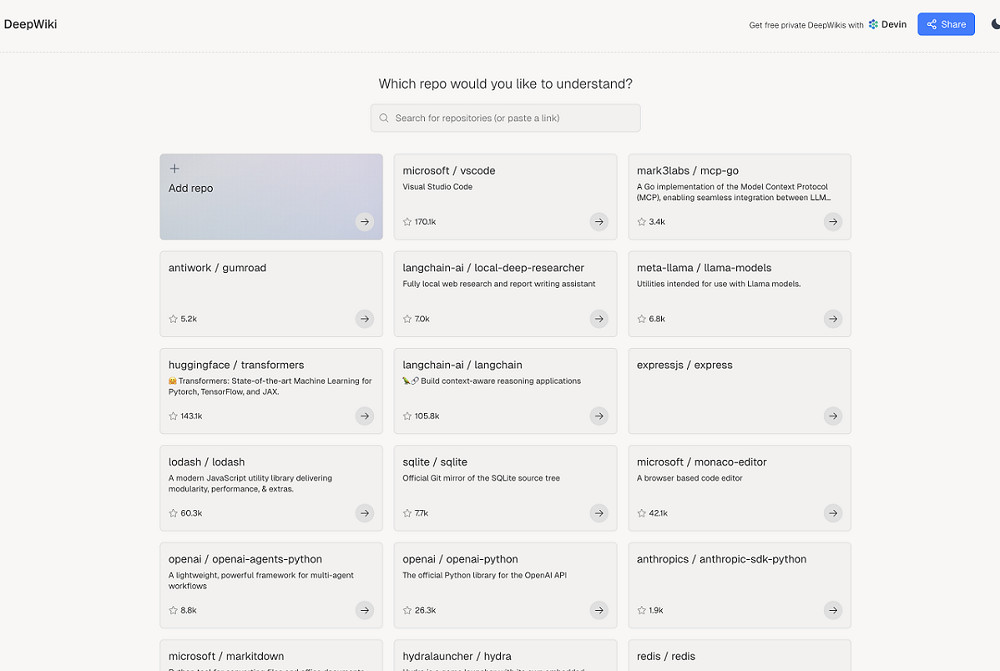The height and width of the screenshot is (671, 1000).
Task: Click the arrow on sqlite / sqlite card
Action: [598, 513]
